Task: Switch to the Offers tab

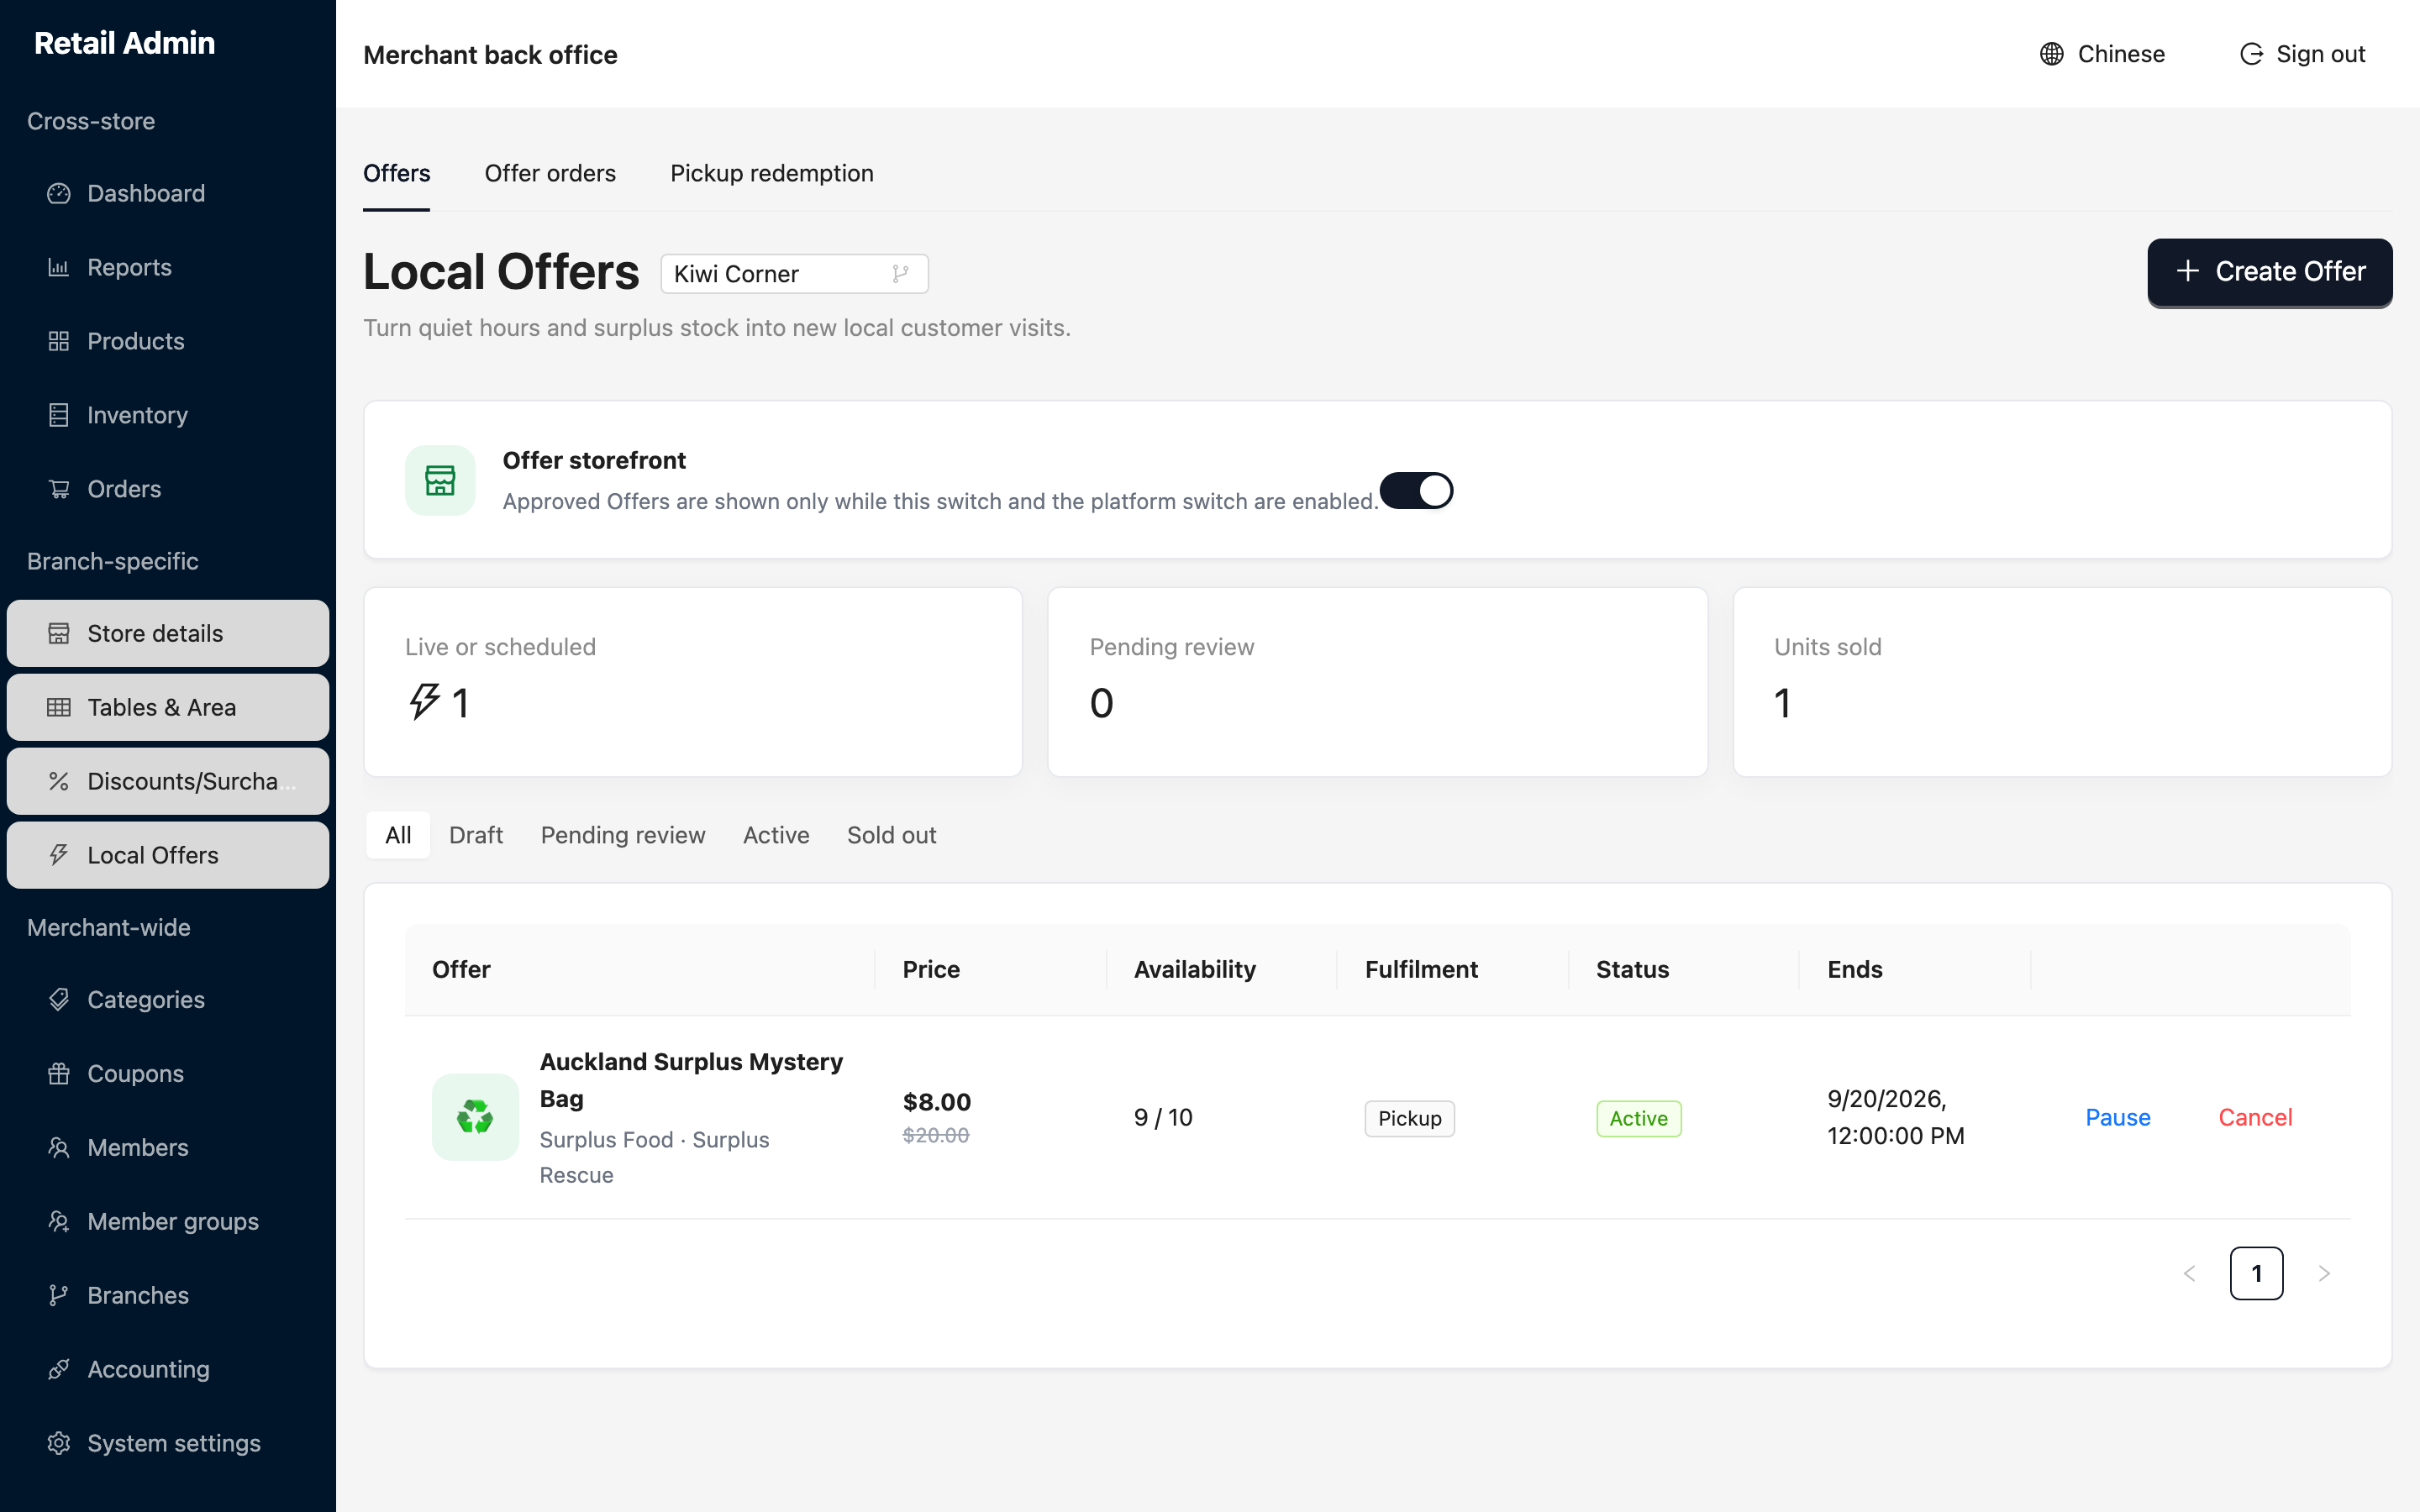Action: (396, 173)
